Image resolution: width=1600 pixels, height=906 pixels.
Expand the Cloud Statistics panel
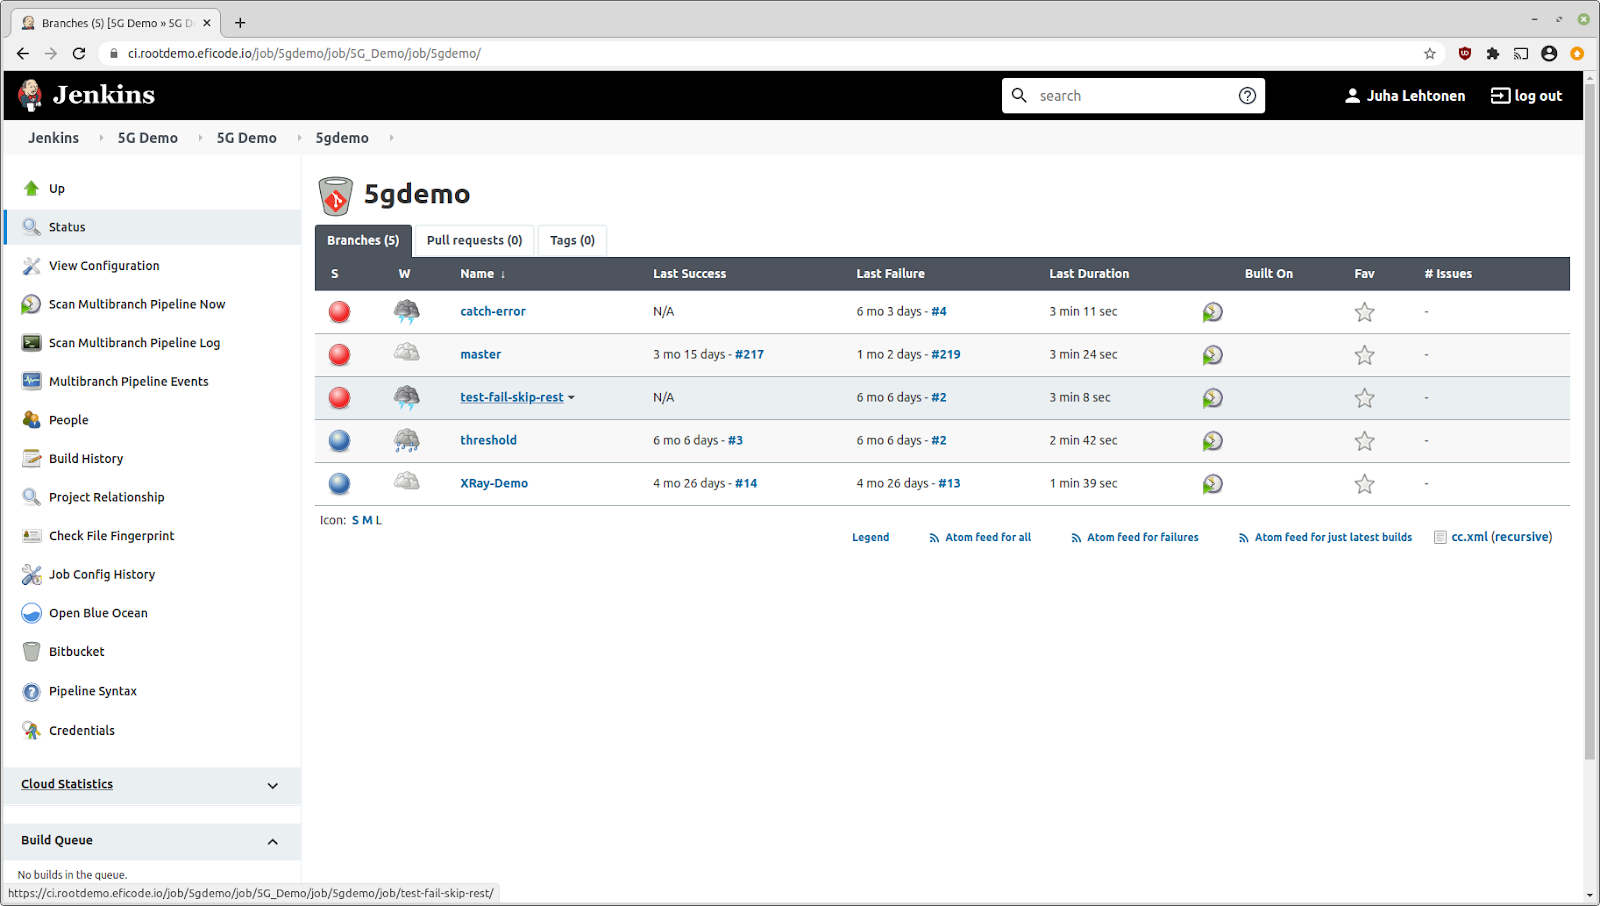(272, 786)
